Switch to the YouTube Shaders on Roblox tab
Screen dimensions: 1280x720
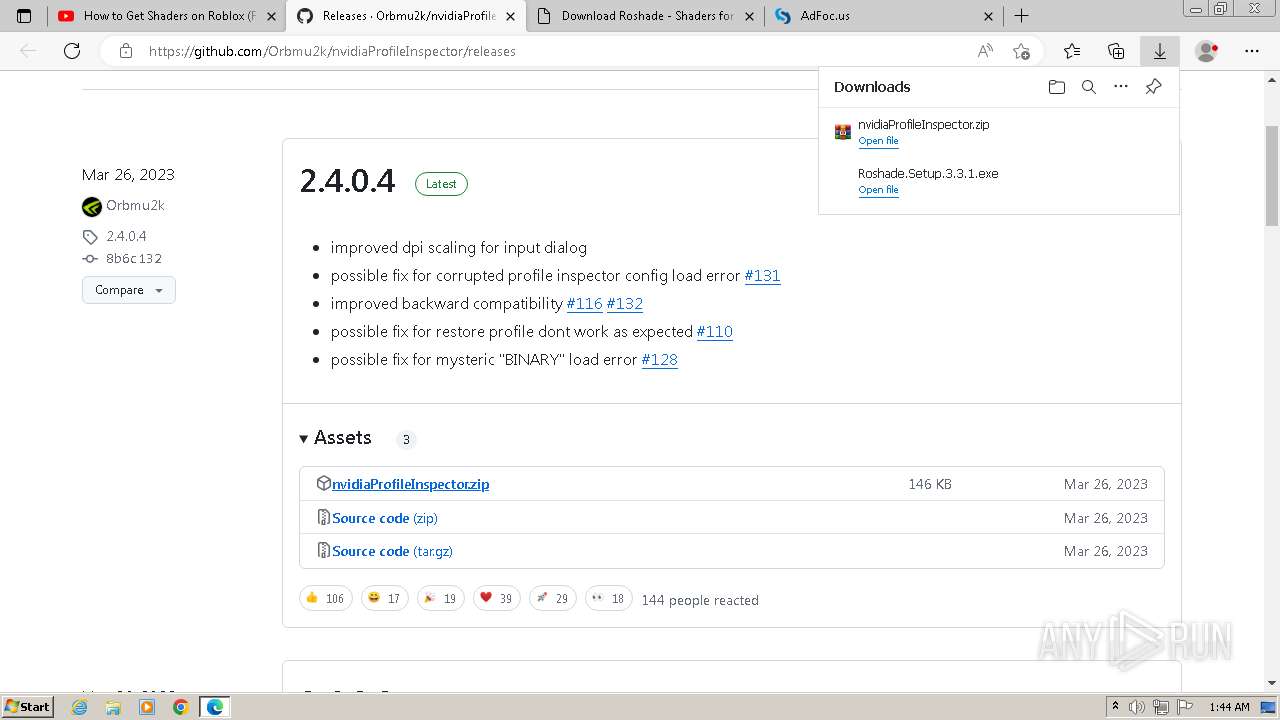pyautogui.click(x=166, y=16)
